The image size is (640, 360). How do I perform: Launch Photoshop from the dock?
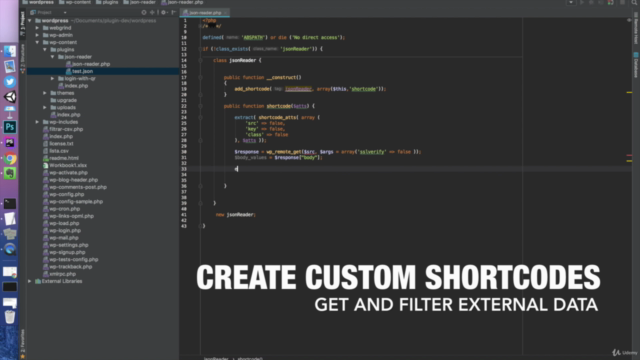pos(10,127)
